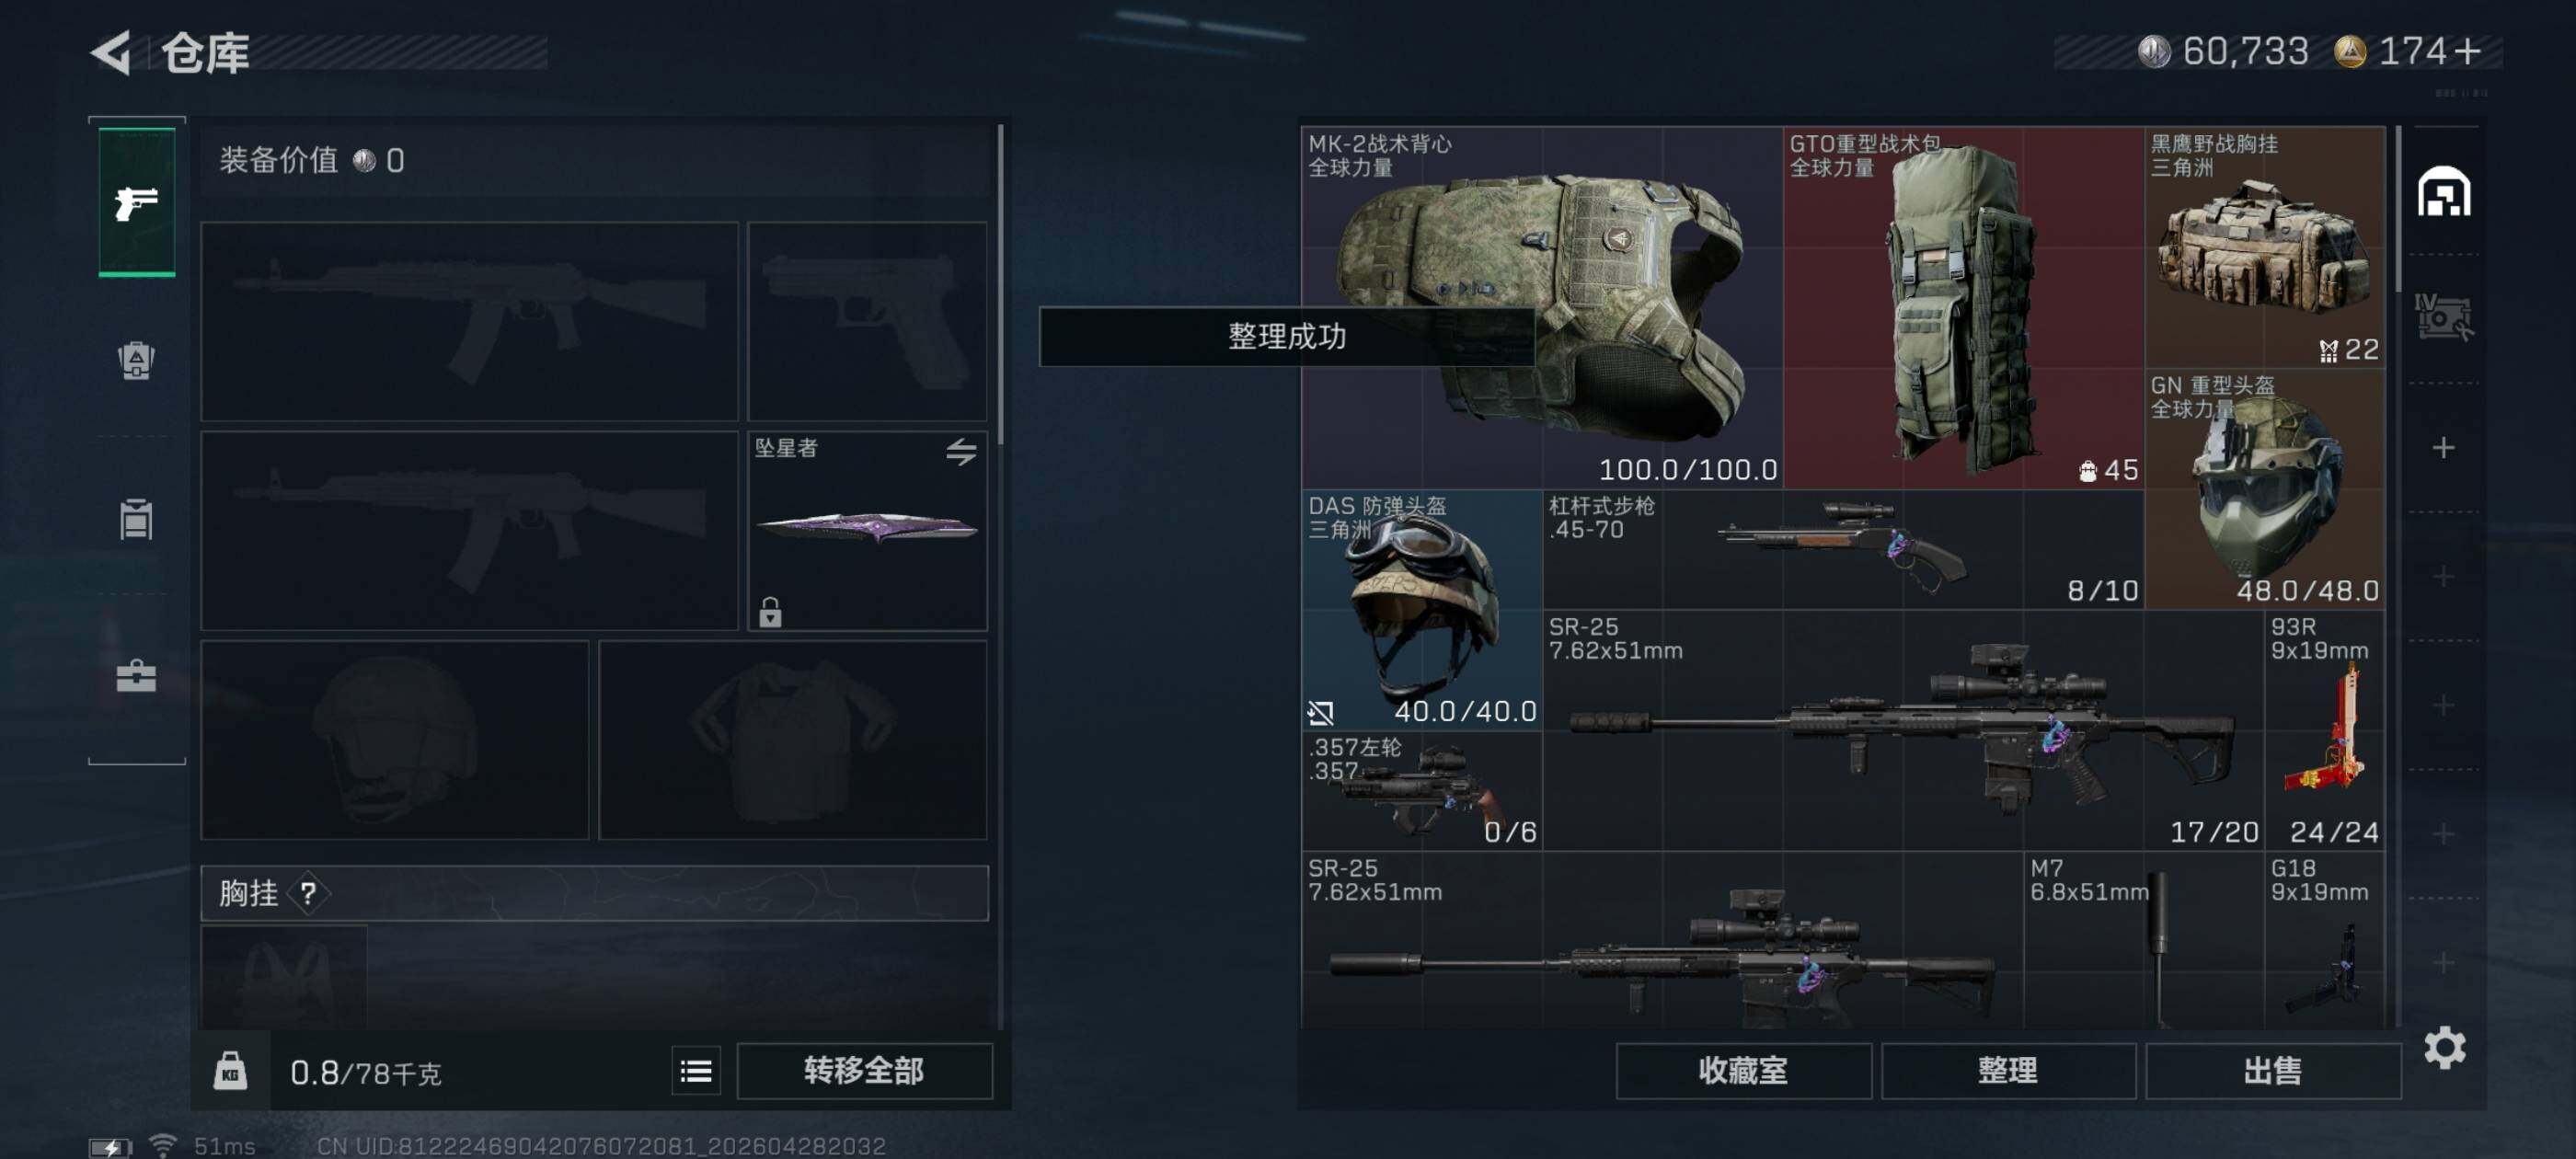
Task: Open the clipboard sidebar icon
Action: [x=136, y=518]
